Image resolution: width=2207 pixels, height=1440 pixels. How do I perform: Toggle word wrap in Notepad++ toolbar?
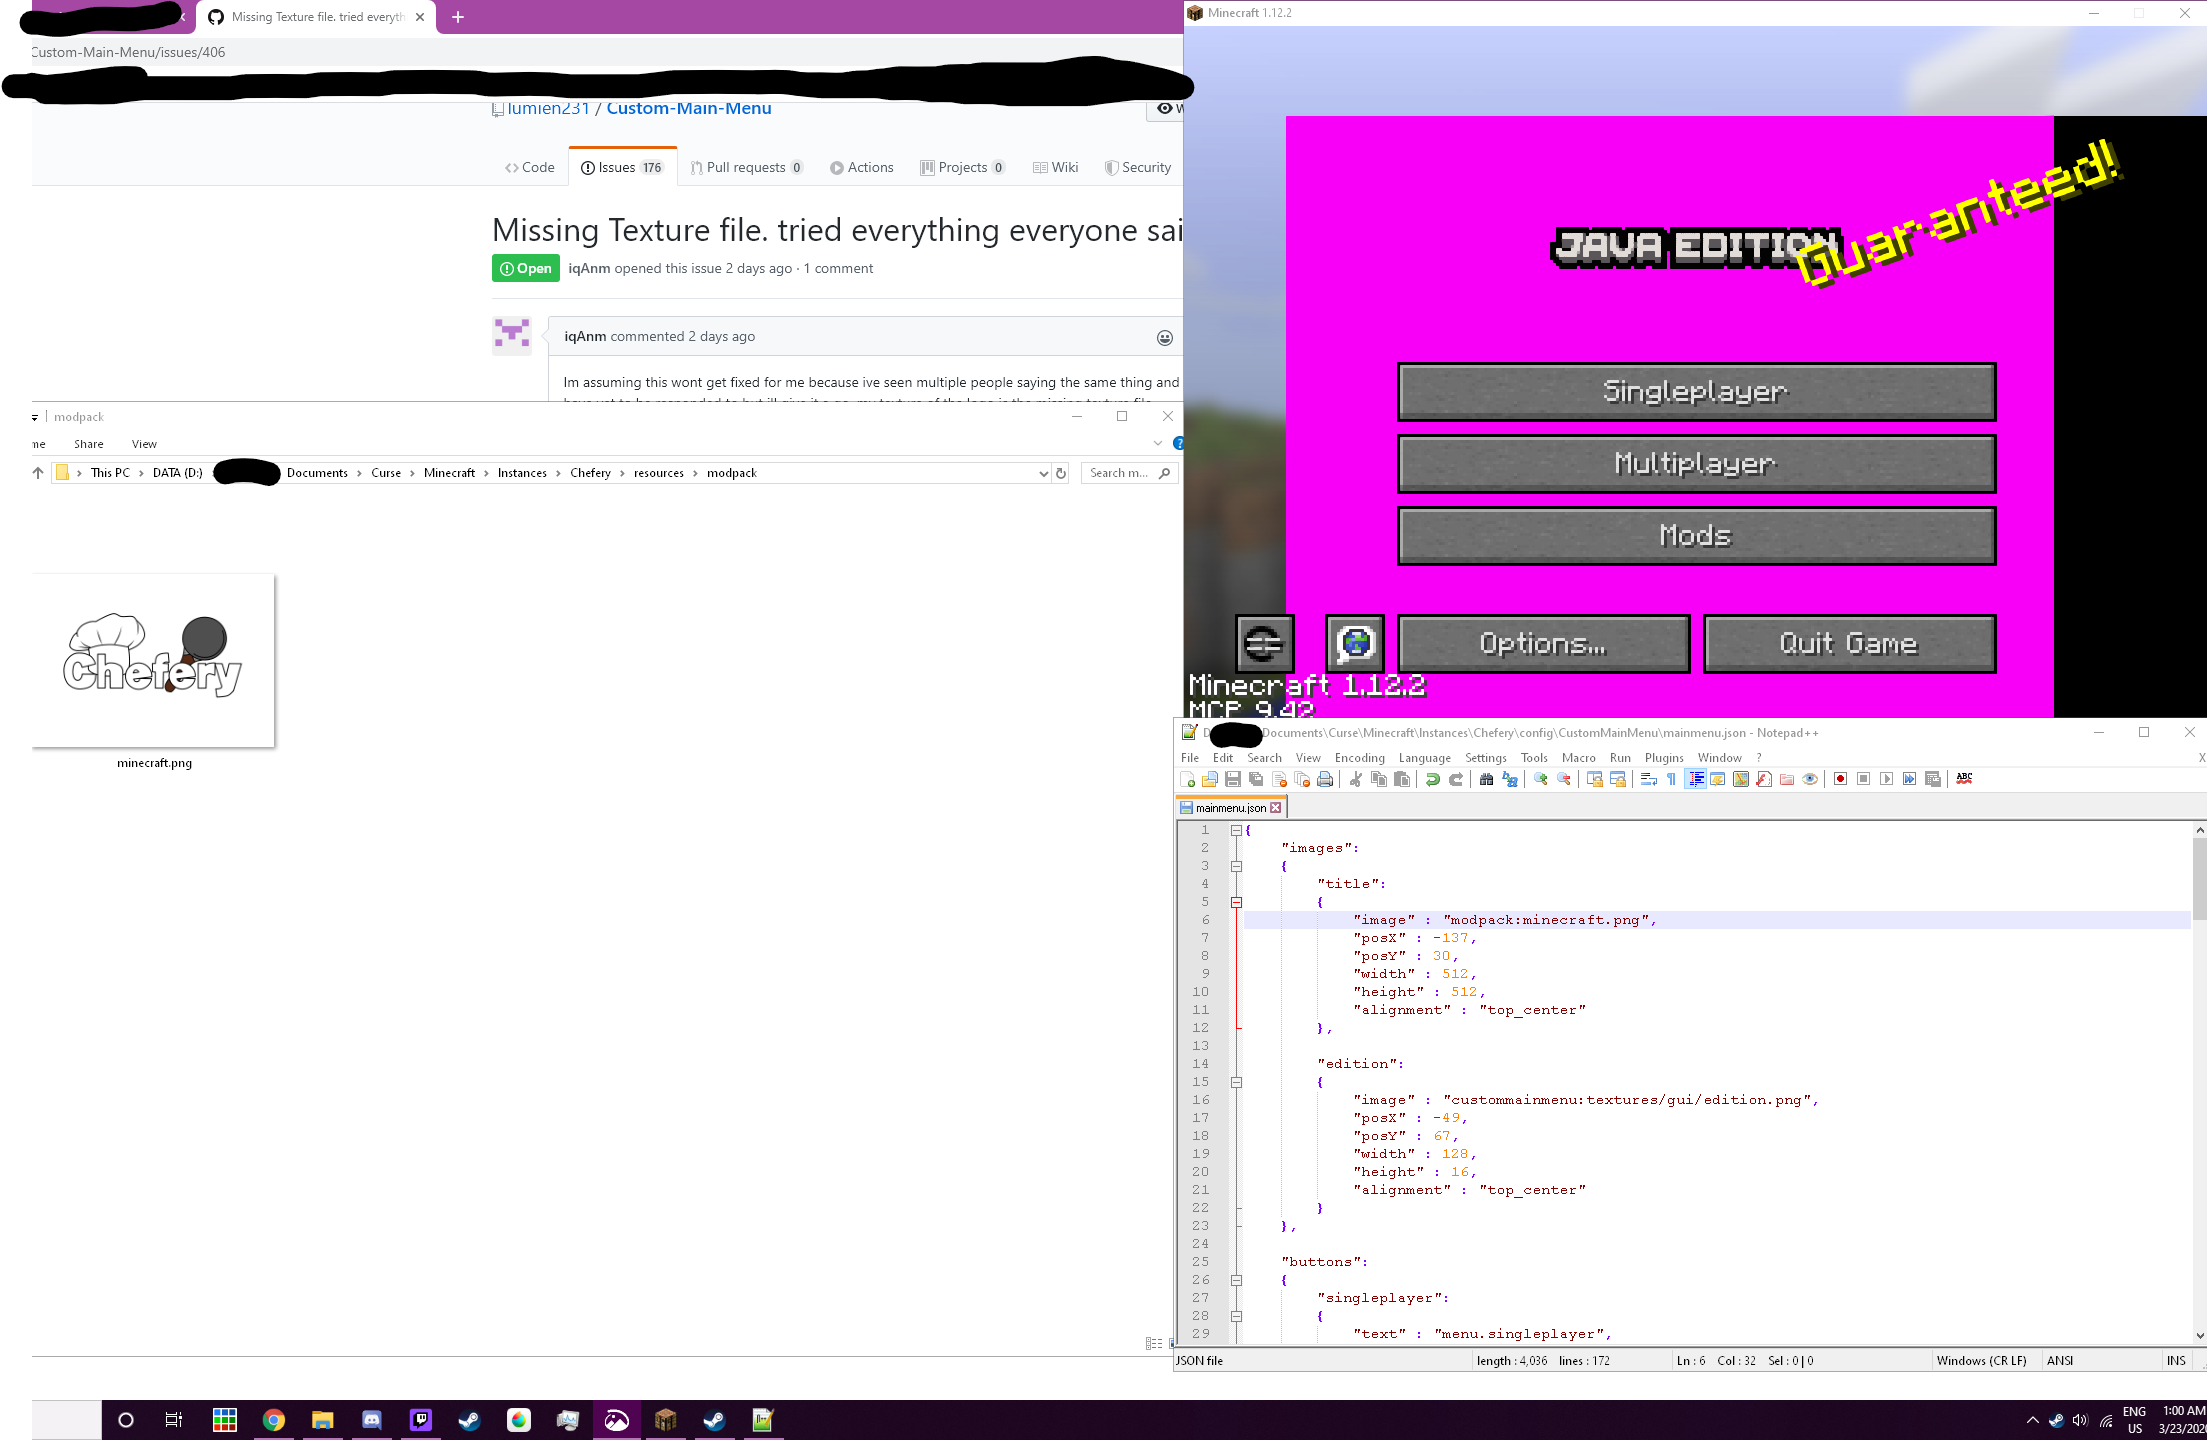click(x=1649, y=780)
